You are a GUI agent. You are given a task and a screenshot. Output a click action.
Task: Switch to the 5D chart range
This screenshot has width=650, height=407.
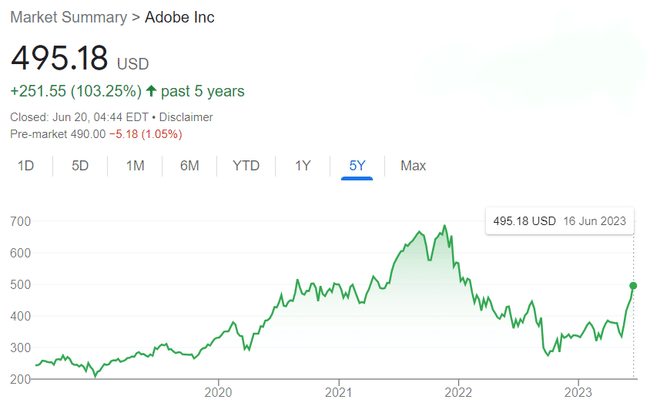[81, 165]
